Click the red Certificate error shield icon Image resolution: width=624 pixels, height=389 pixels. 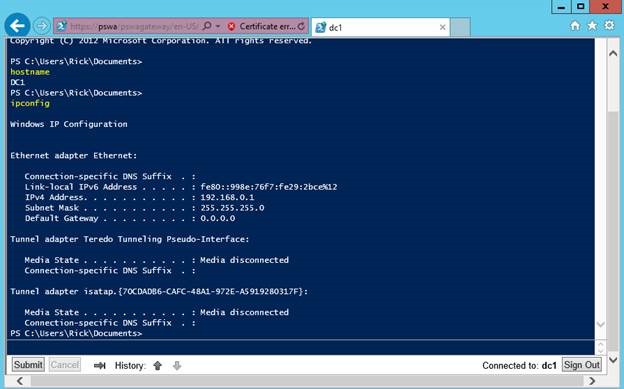[x=231, y=27]
